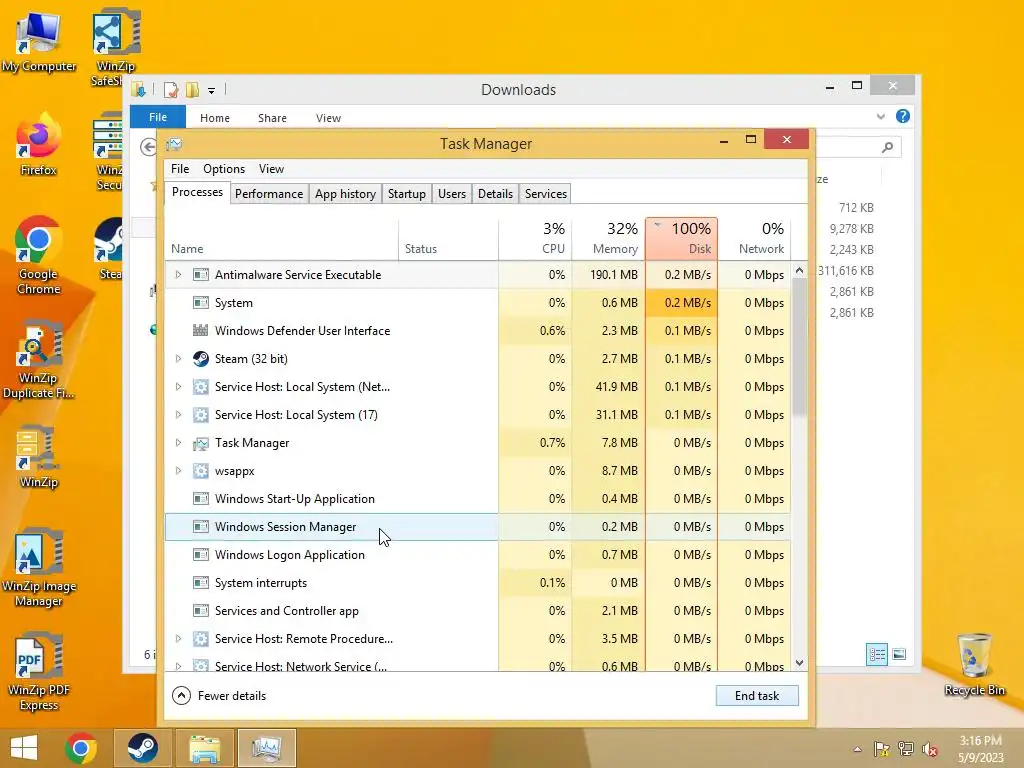Switch to the Performance tab

pos(269,194)
